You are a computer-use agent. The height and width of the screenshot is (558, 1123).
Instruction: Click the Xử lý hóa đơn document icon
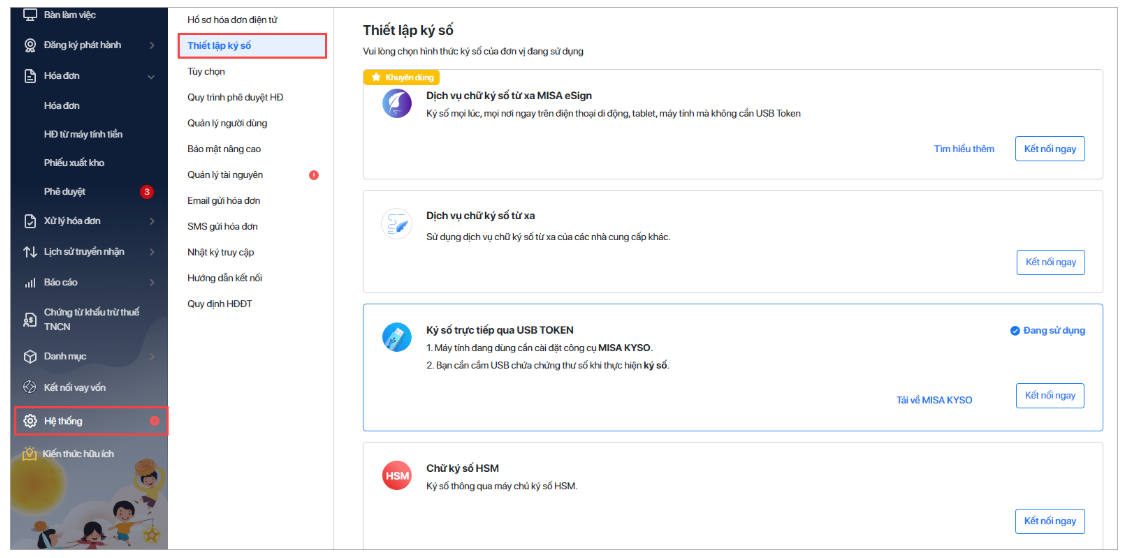coord(30,221)
